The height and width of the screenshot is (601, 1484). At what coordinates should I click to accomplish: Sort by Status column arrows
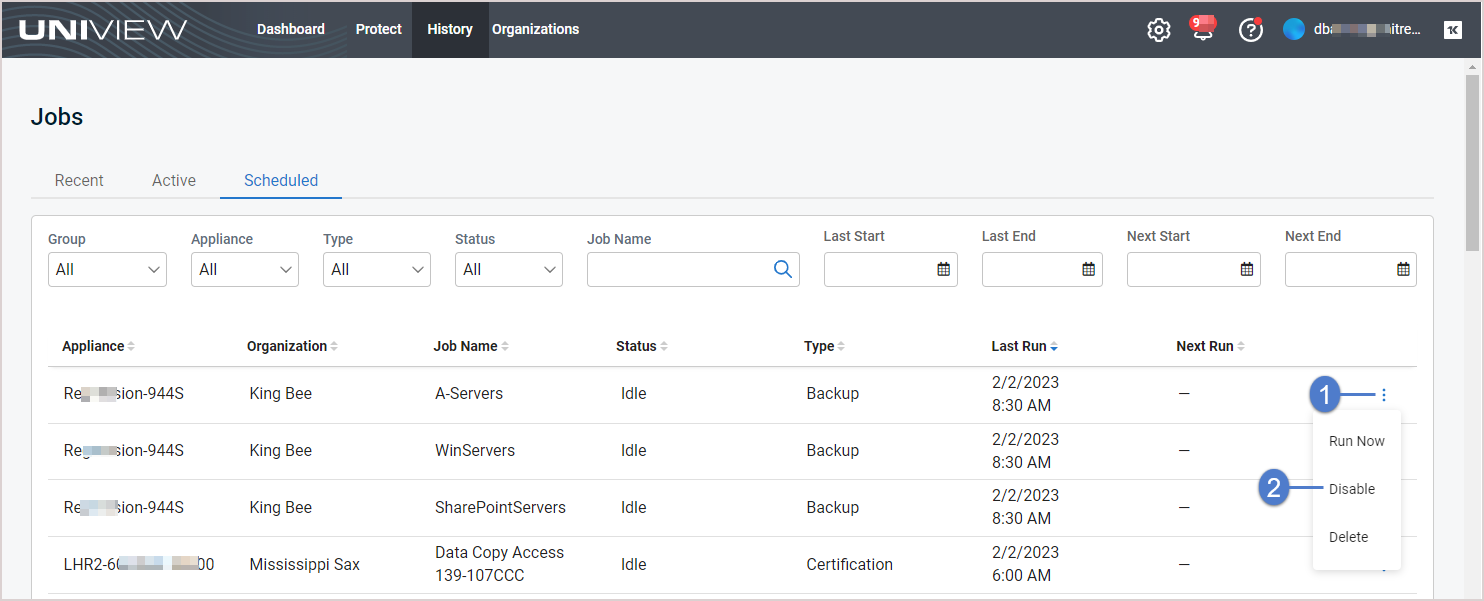tap(664, 347)
